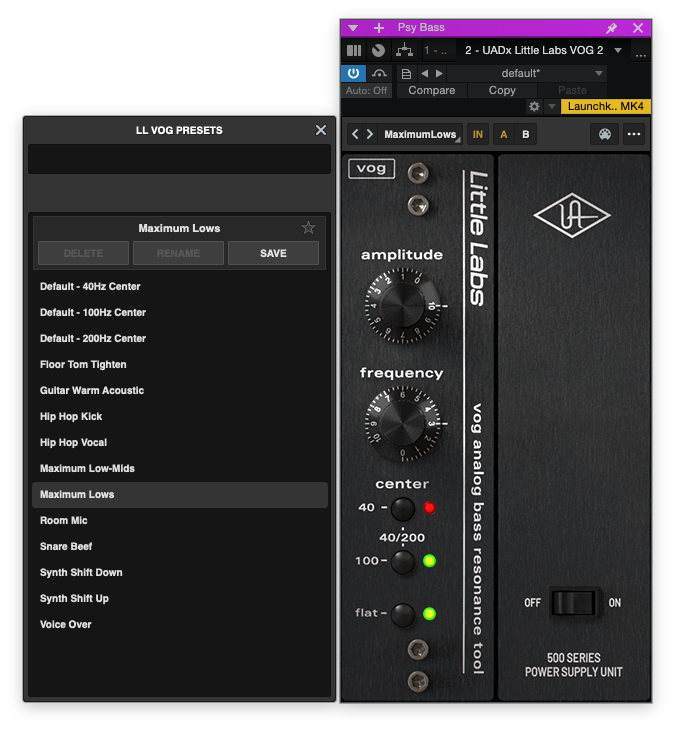
Task: Select insert slot 1 tab
Action: point(436,50)
